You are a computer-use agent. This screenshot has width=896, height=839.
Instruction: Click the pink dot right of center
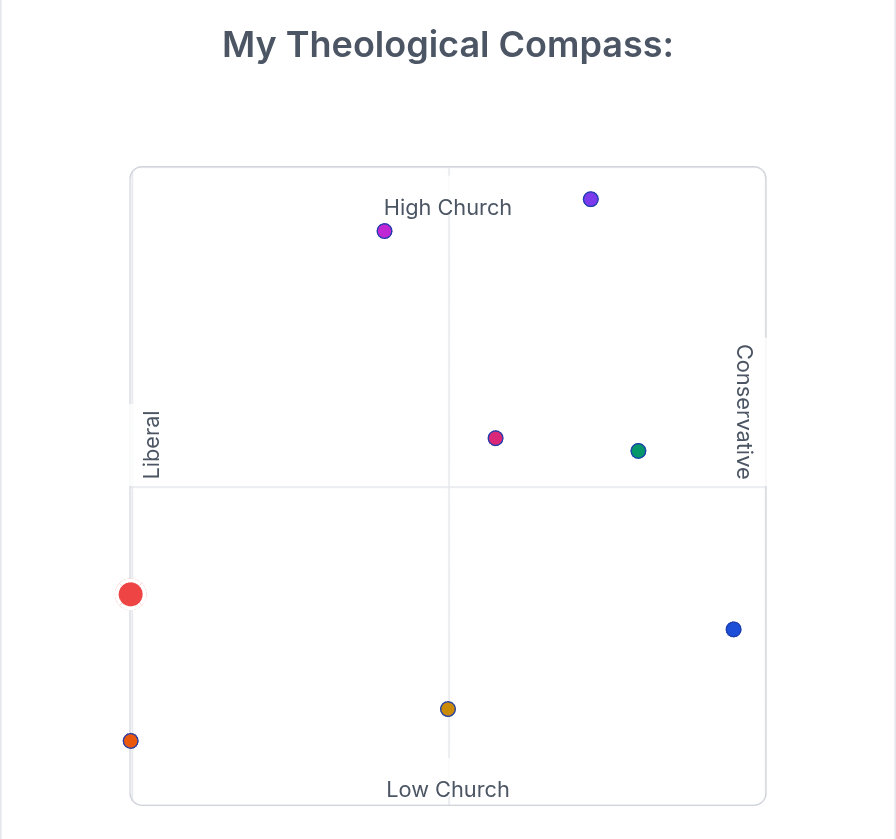(495, 438)
